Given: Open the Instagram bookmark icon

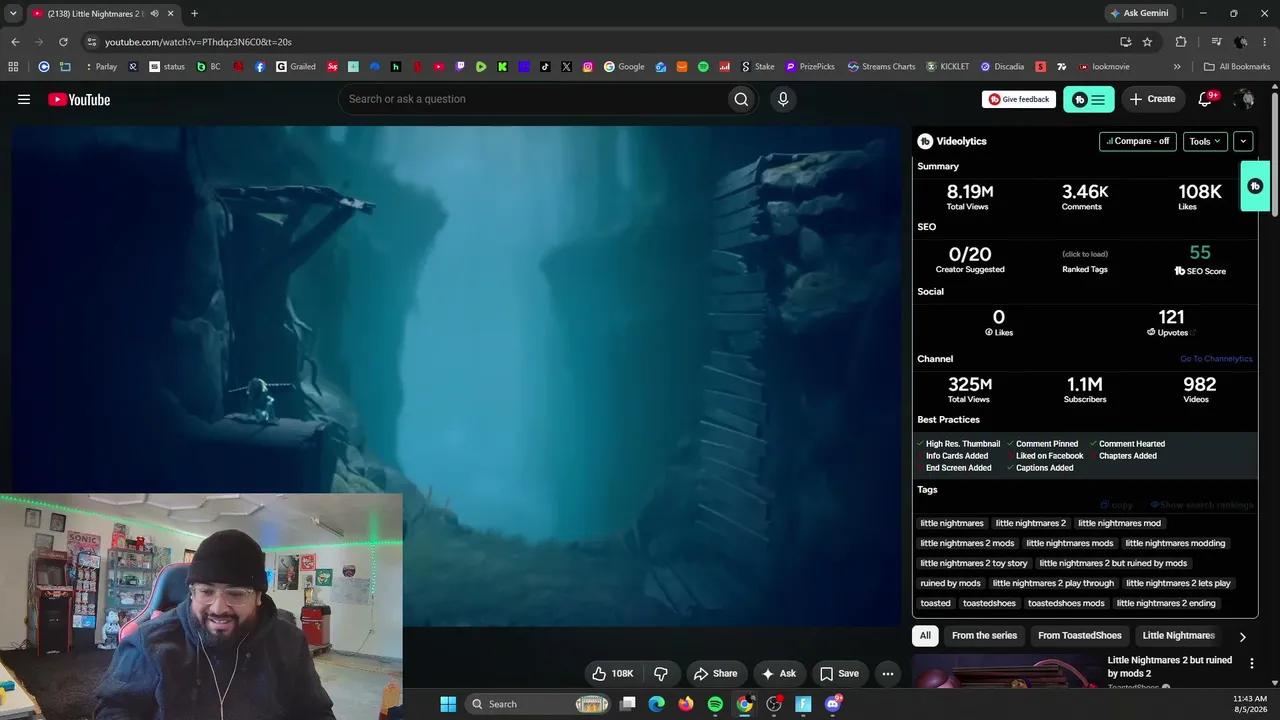Looking at the screenshot, I should (x=588, y=67).
